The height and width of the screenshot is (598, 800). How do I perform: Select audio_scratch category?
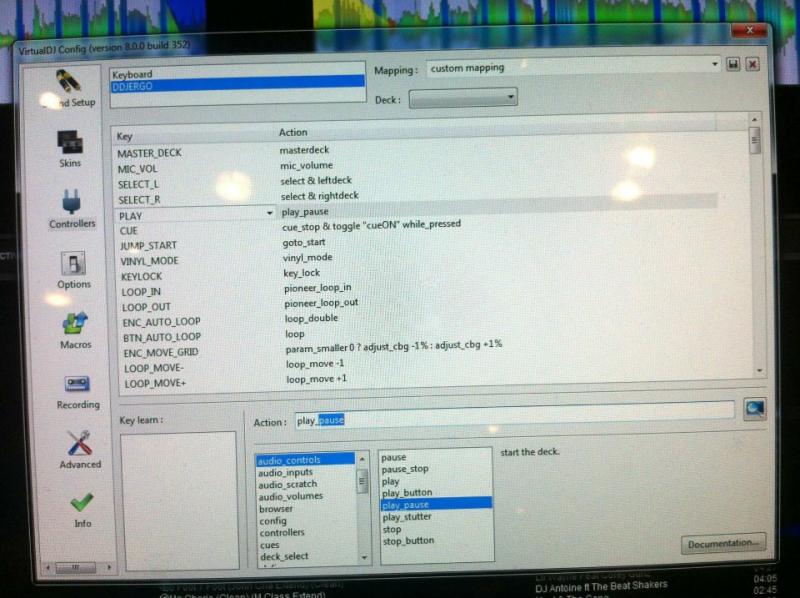[288, 484]
